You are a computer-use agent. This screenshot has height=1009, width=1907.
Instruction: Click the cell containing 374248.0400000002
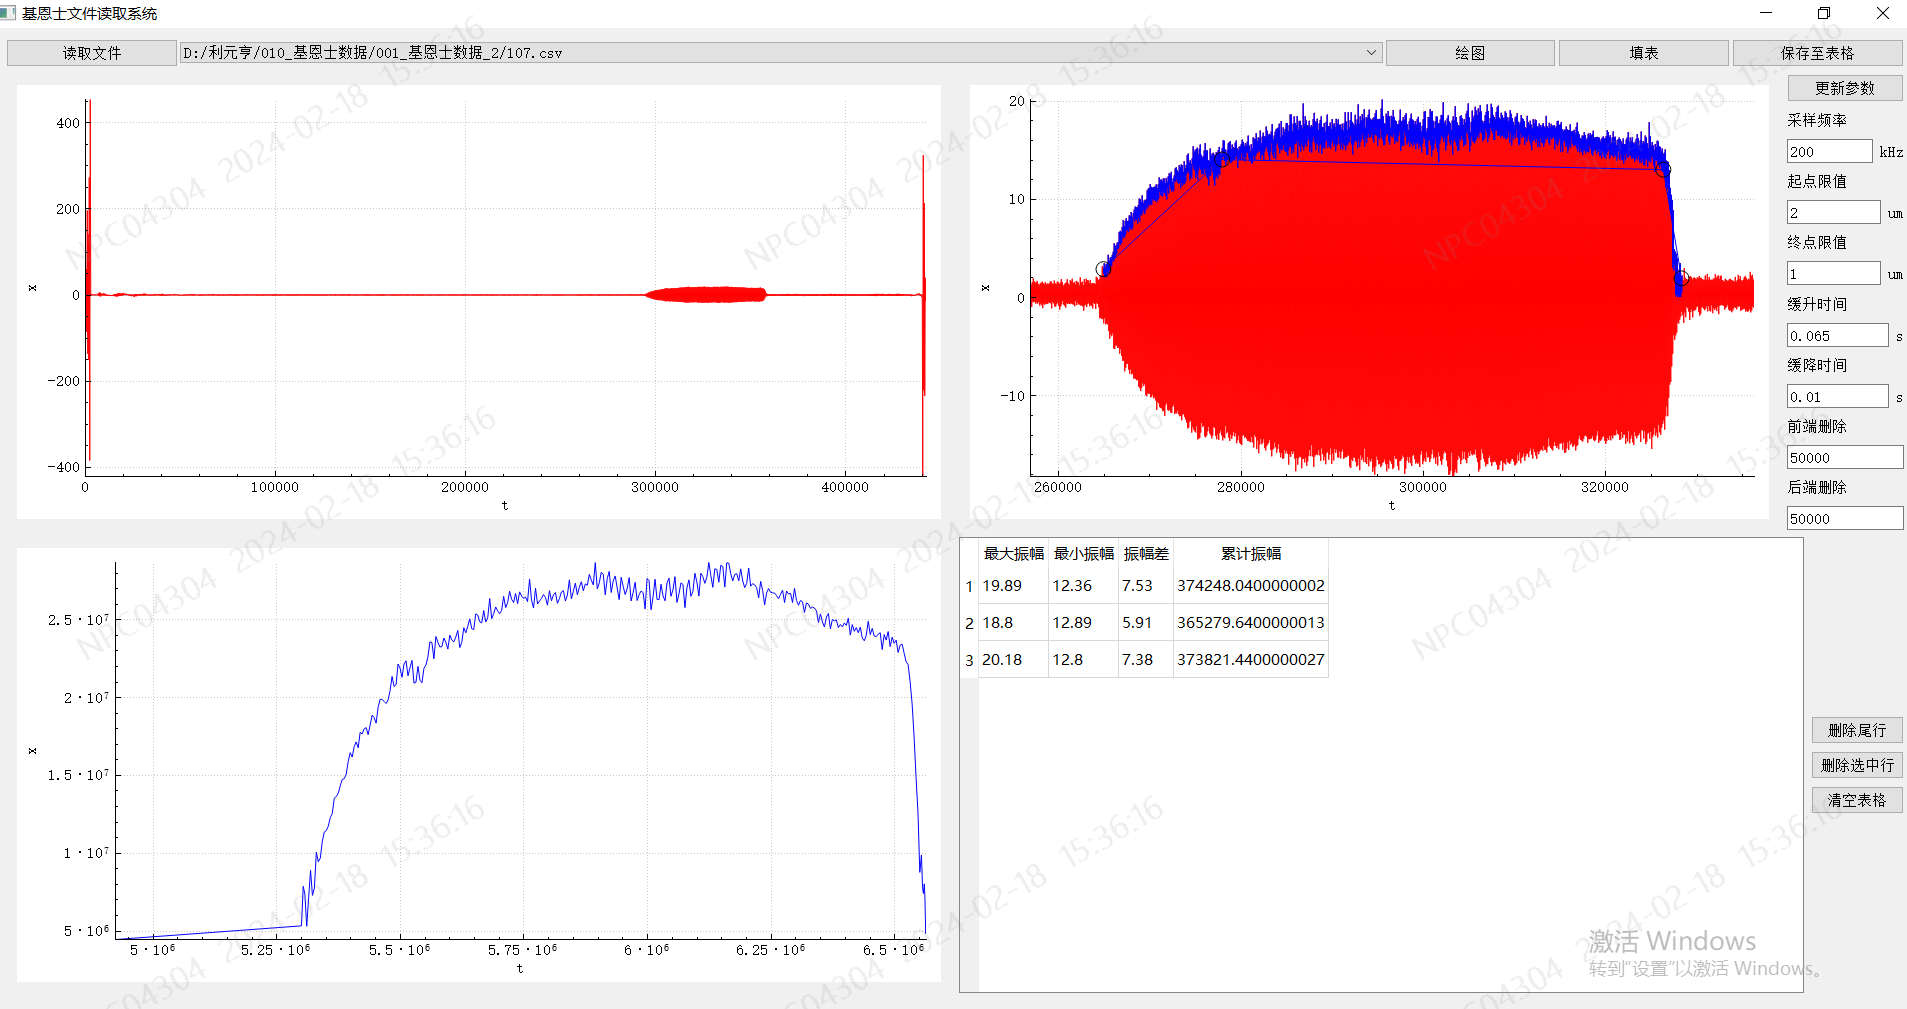[1250, 586]
